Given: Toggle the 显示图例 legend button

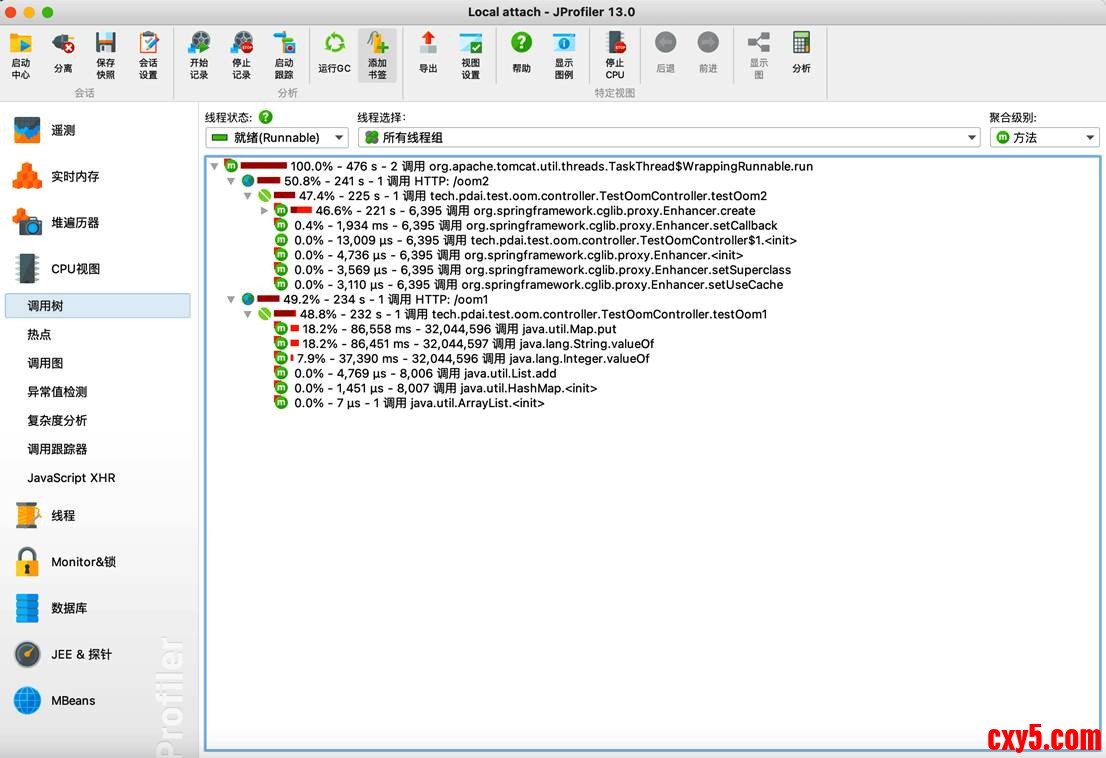Looking at the screenshot, I should coord(564,54).
